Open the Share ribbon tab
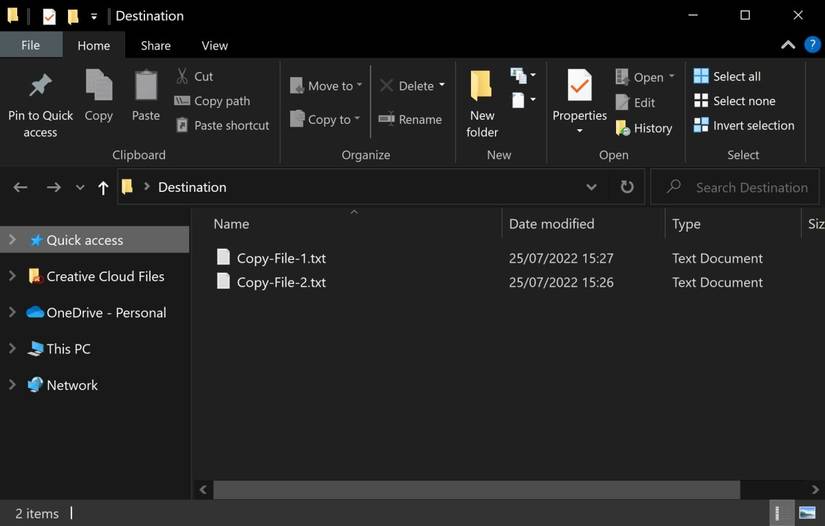 pos(155,45)
